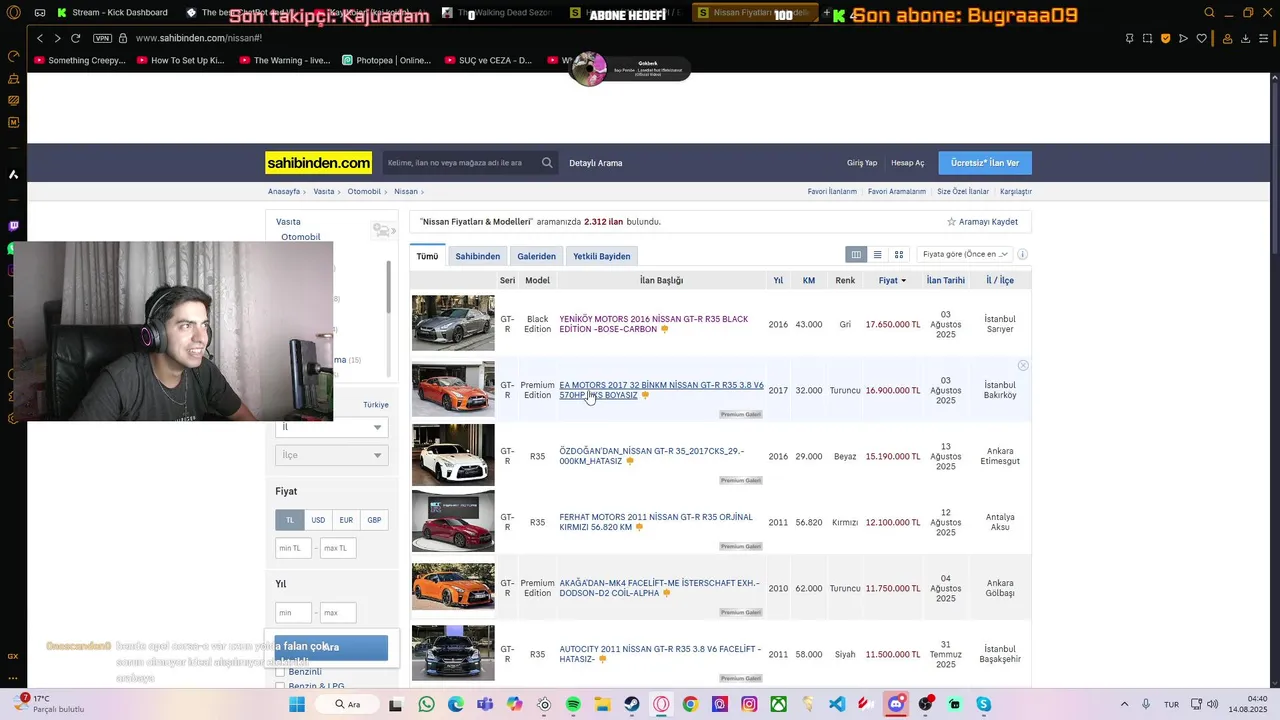Click Hesap Aç link

coord(908,163)
